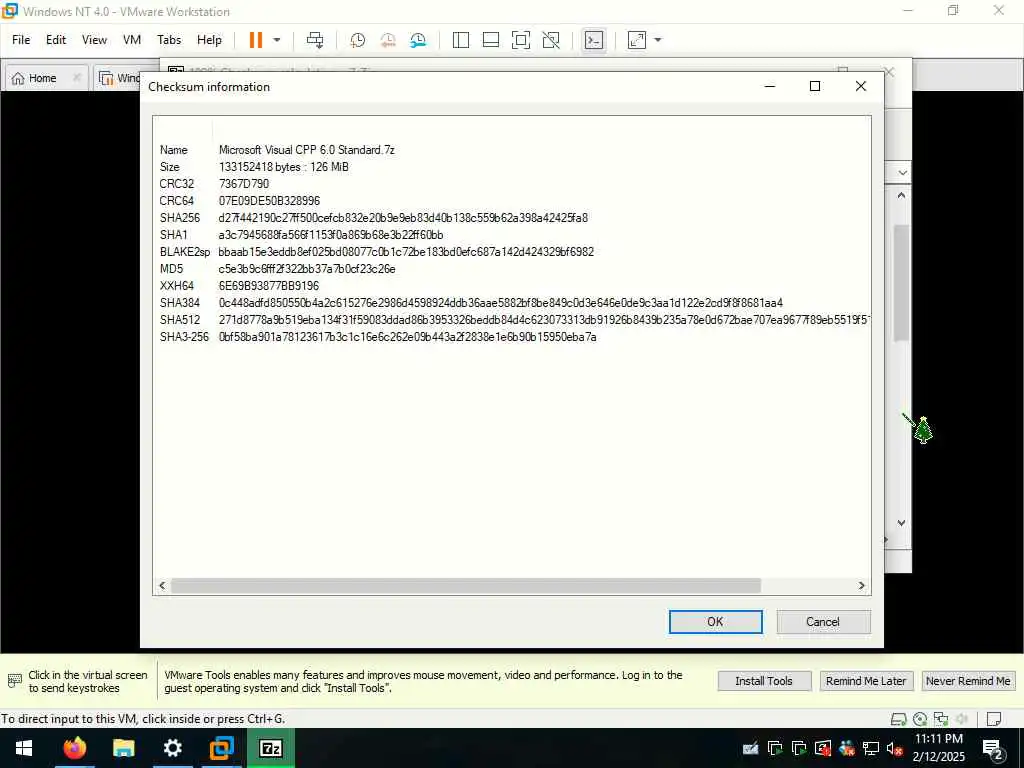This screenshot has height=768, width=1024.
Task: Click the Install Tools button
Action: tap(764, 680)
